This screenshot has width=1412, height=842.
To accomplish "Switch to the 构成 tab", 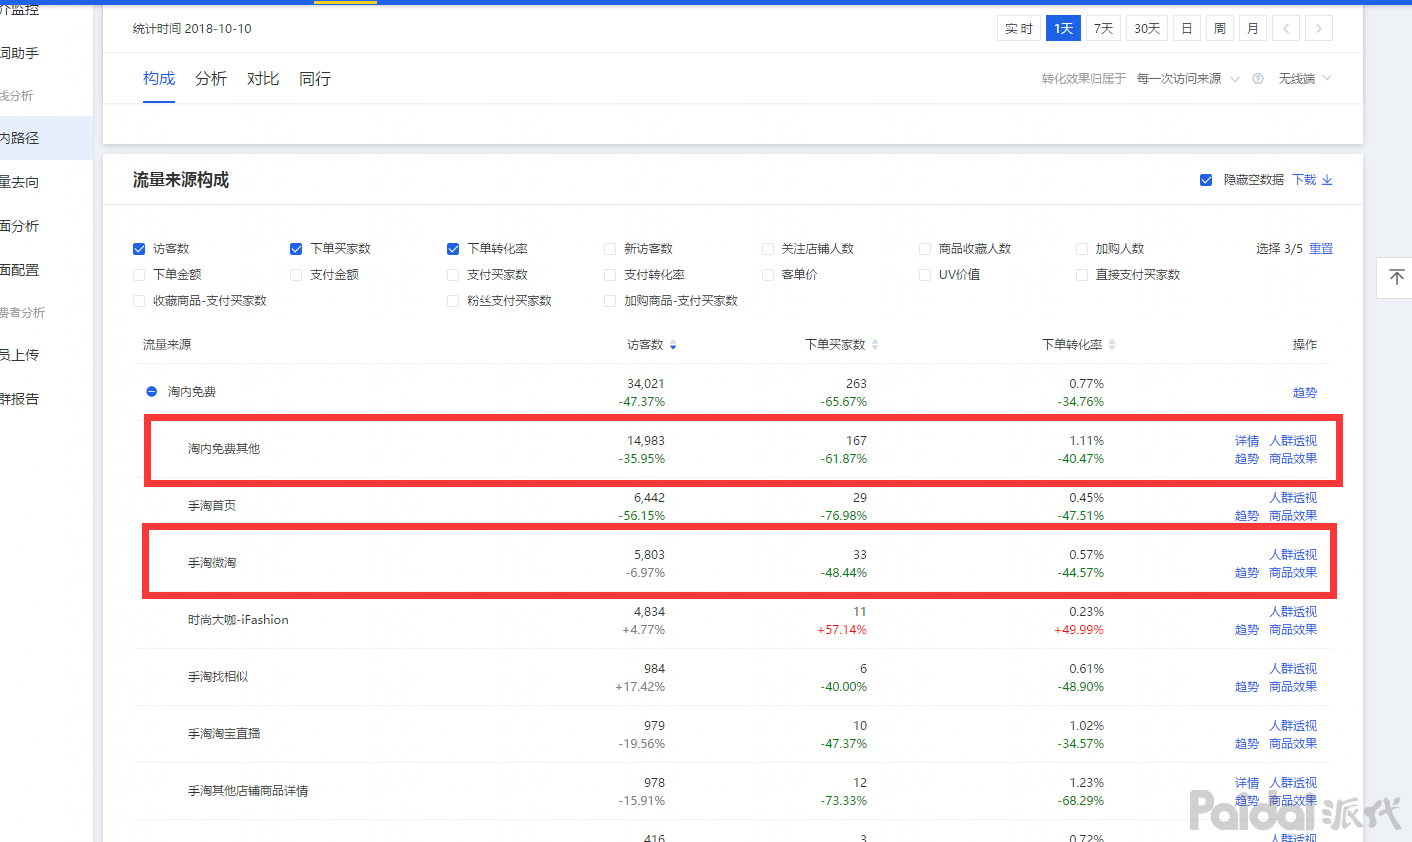I will coord(159,79).
